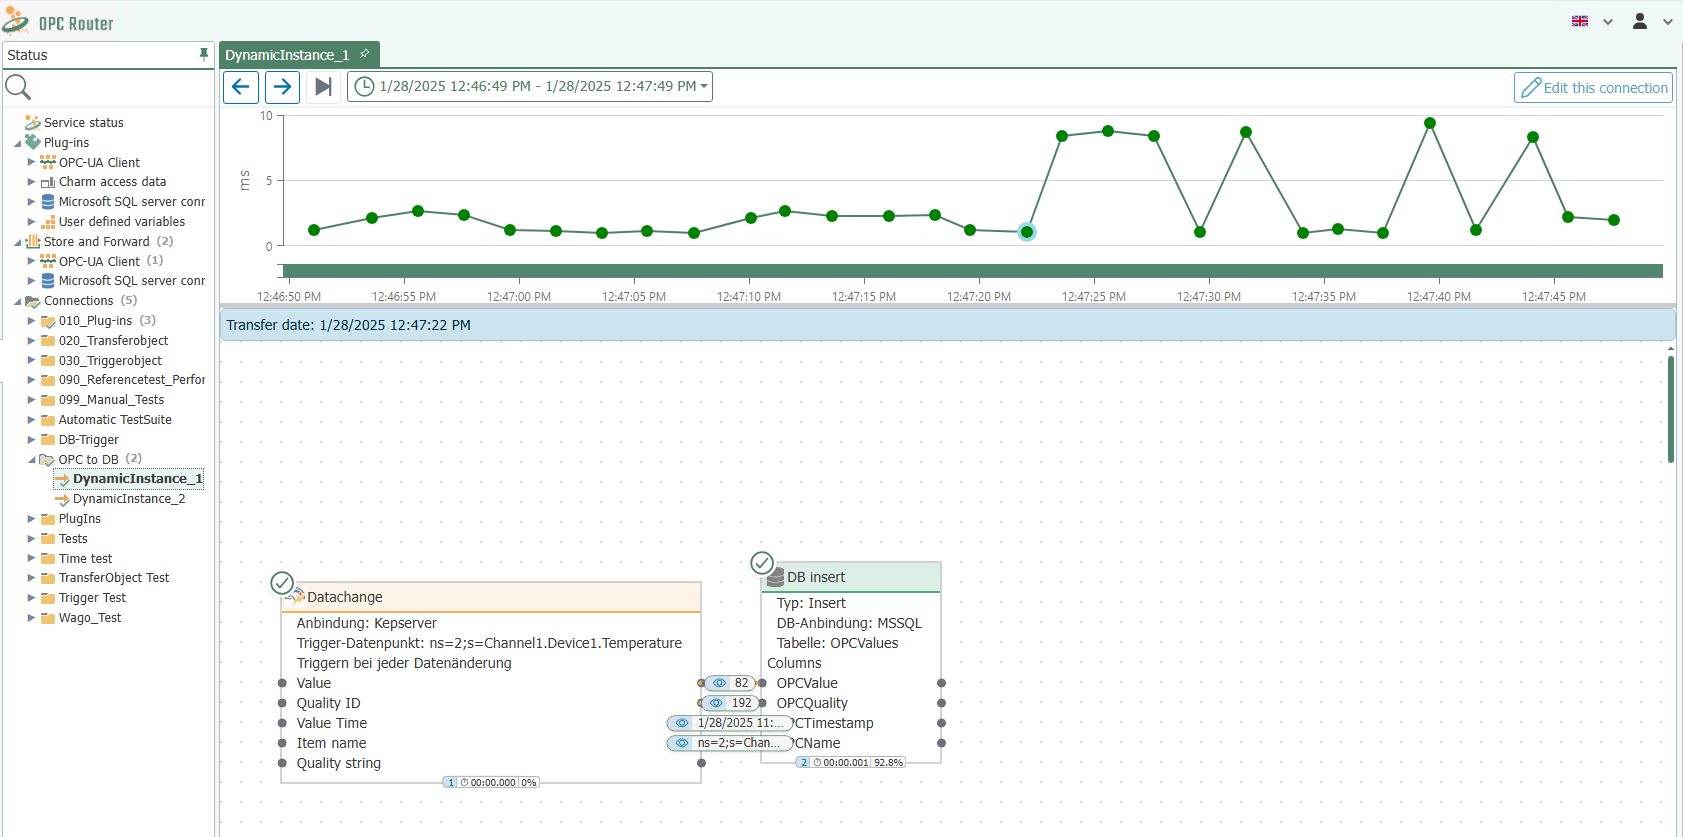Expand the 020_Transferobject folder
The image size is (1683, 837).
tap(31, 340)
